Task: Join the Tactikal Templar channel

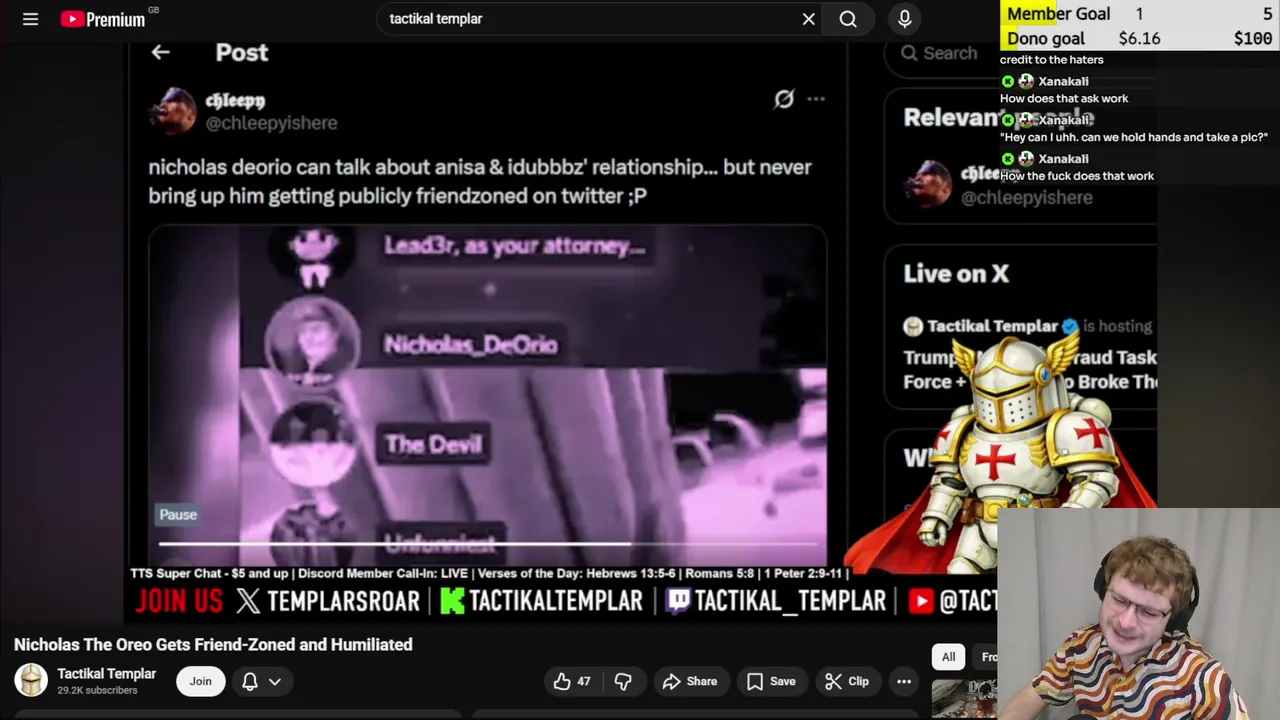Action: 201,681
